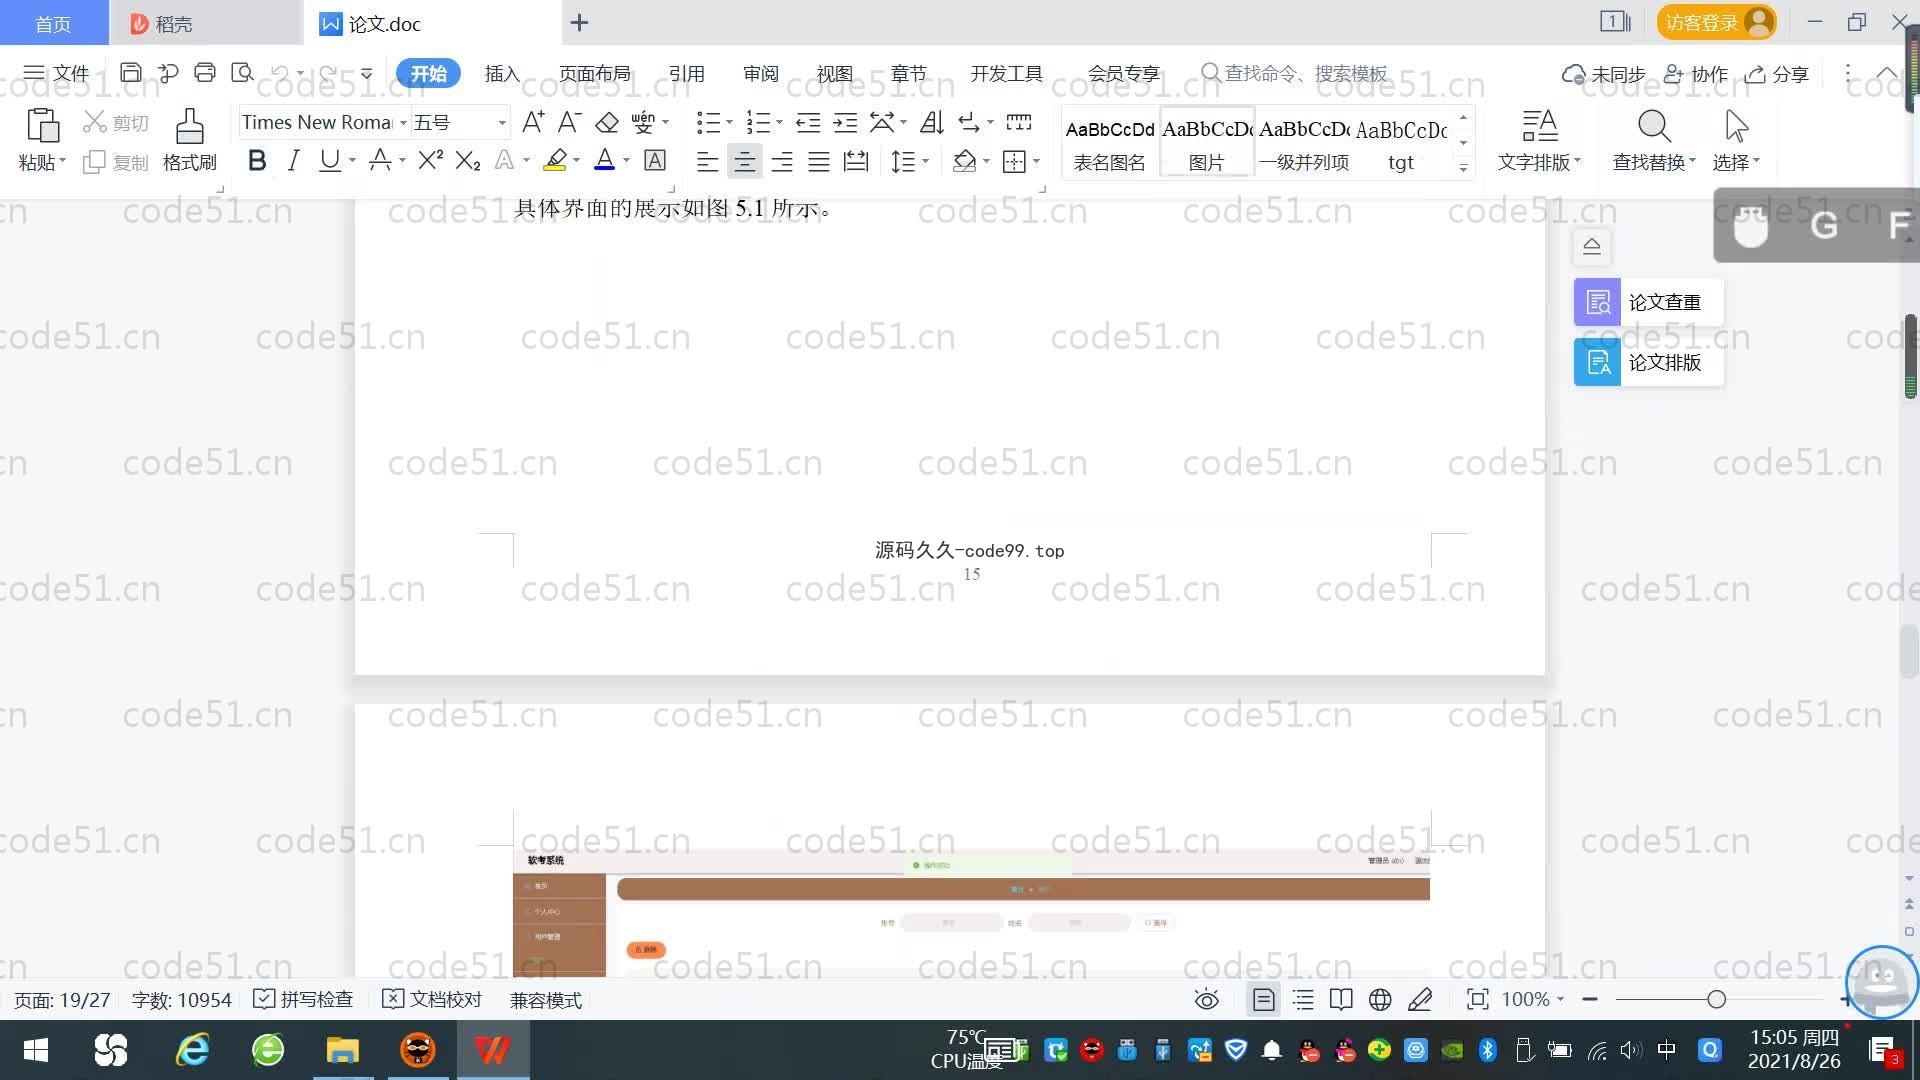
Task: Click the yellow text highlight color
Action: coord(555,160)
